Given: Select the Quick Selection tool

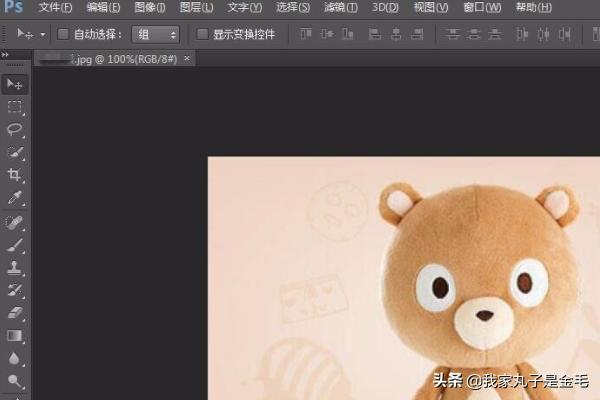Looking at the screenshot, I should (15, 152).
